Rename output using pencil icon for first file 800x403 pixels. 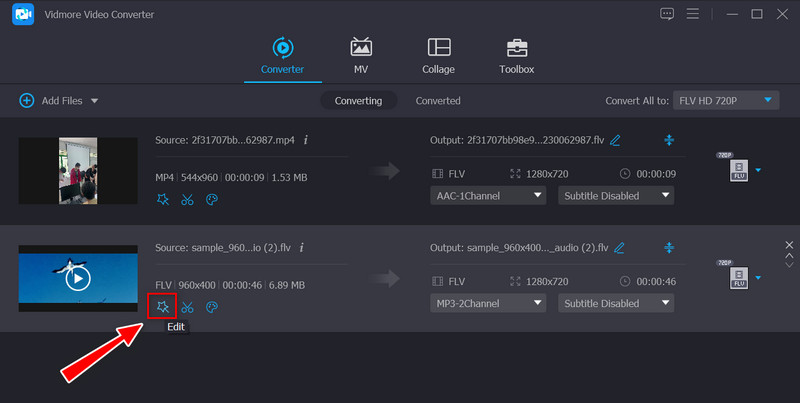click(x=616, y=140)
